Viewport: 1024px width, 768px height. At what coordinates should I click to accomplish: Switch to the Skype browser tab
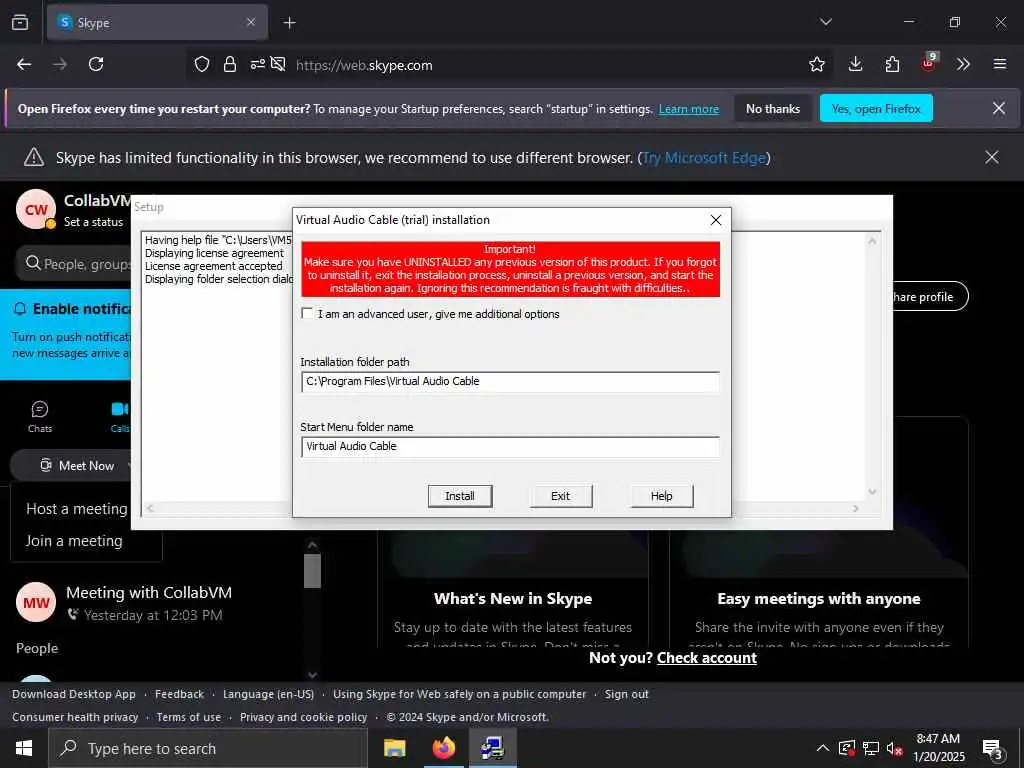point(157,23)
